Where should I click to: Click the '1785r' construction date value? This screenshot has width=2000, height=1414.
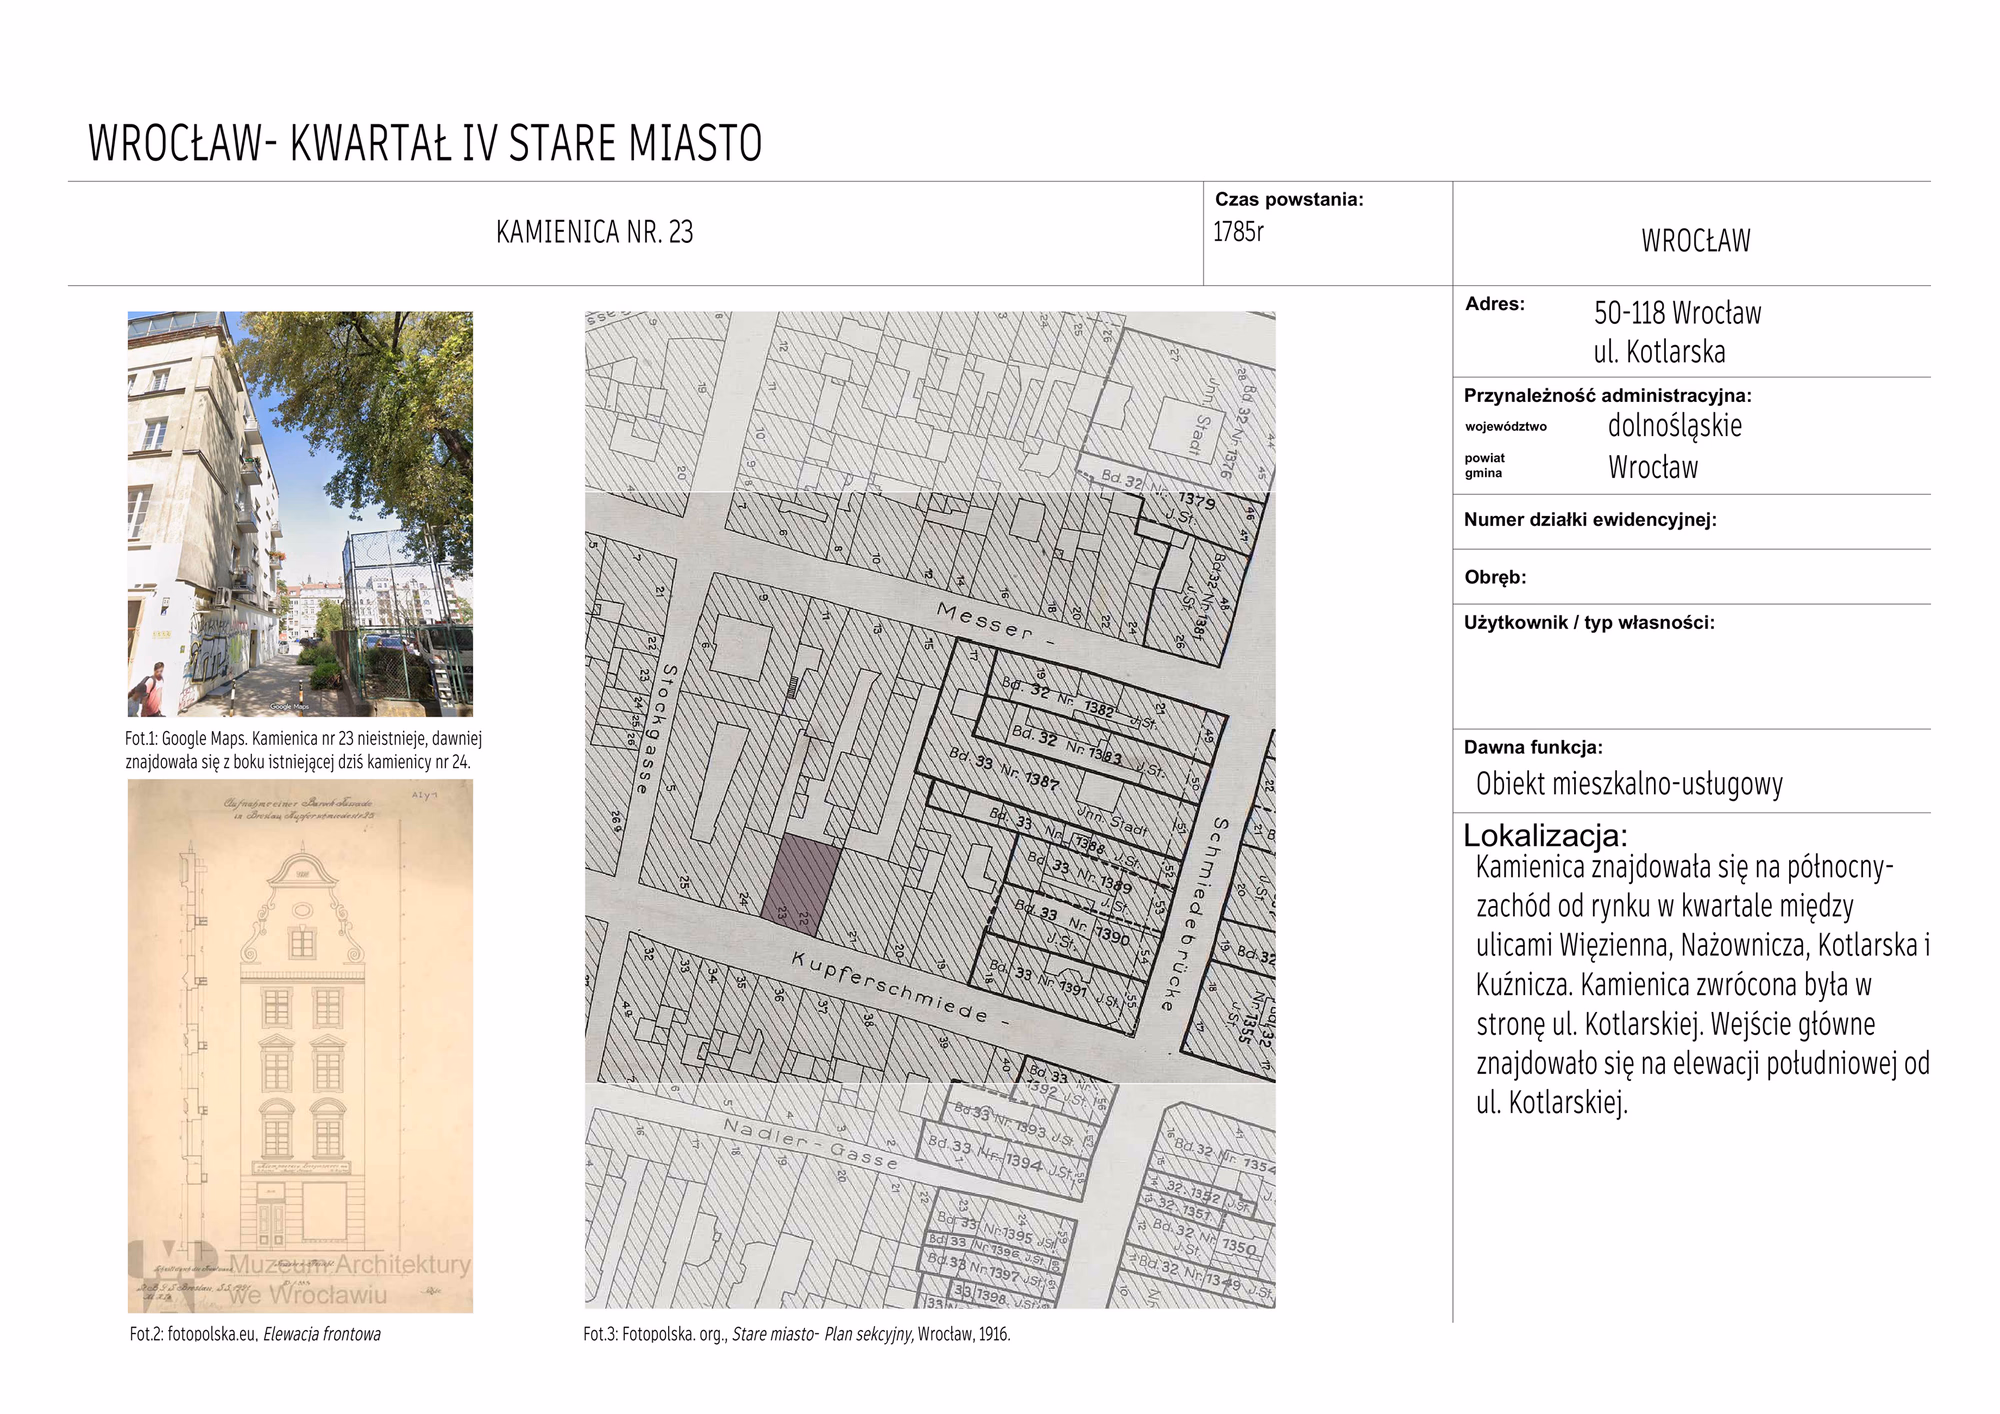(x=1238, y=232)
